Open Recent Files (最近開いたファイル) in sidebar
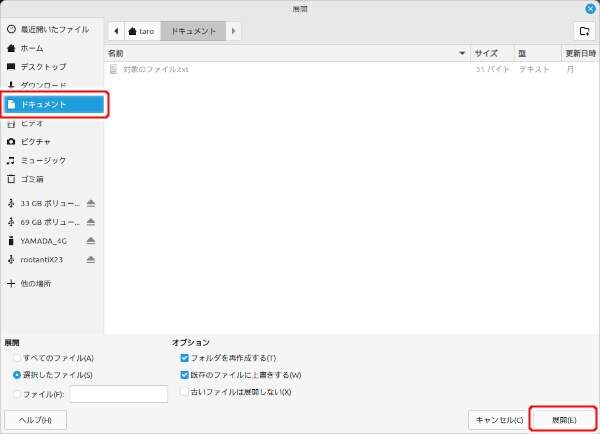 52,29
